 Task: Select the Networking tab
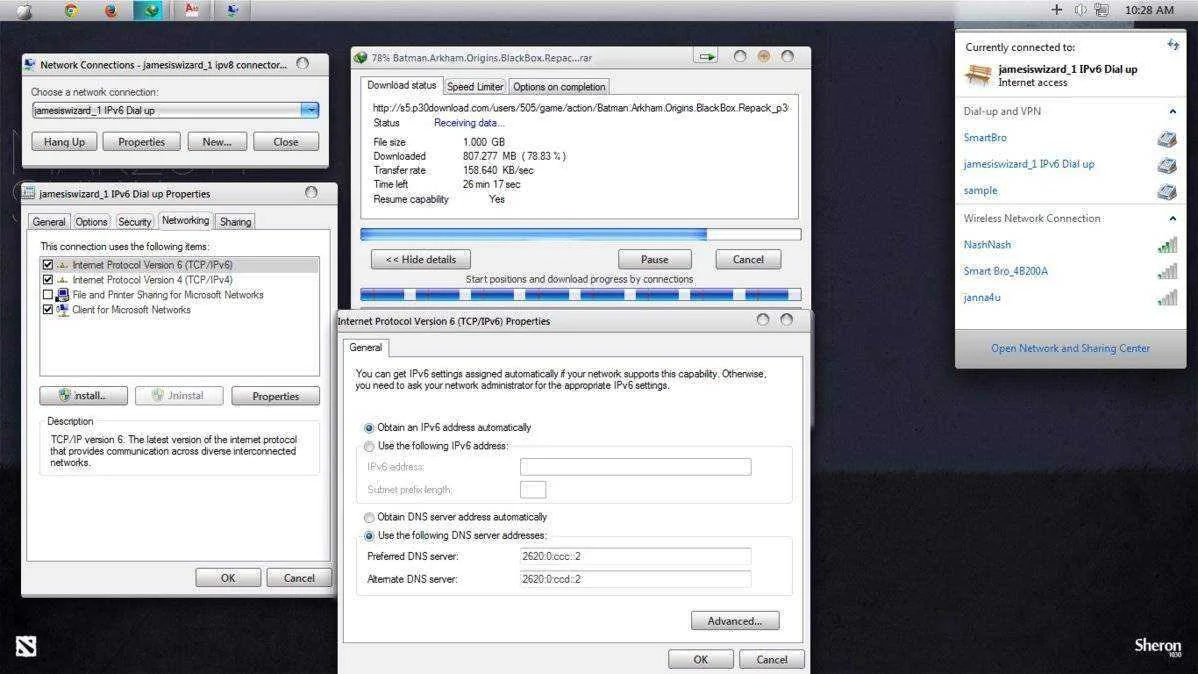click(185, 220)
